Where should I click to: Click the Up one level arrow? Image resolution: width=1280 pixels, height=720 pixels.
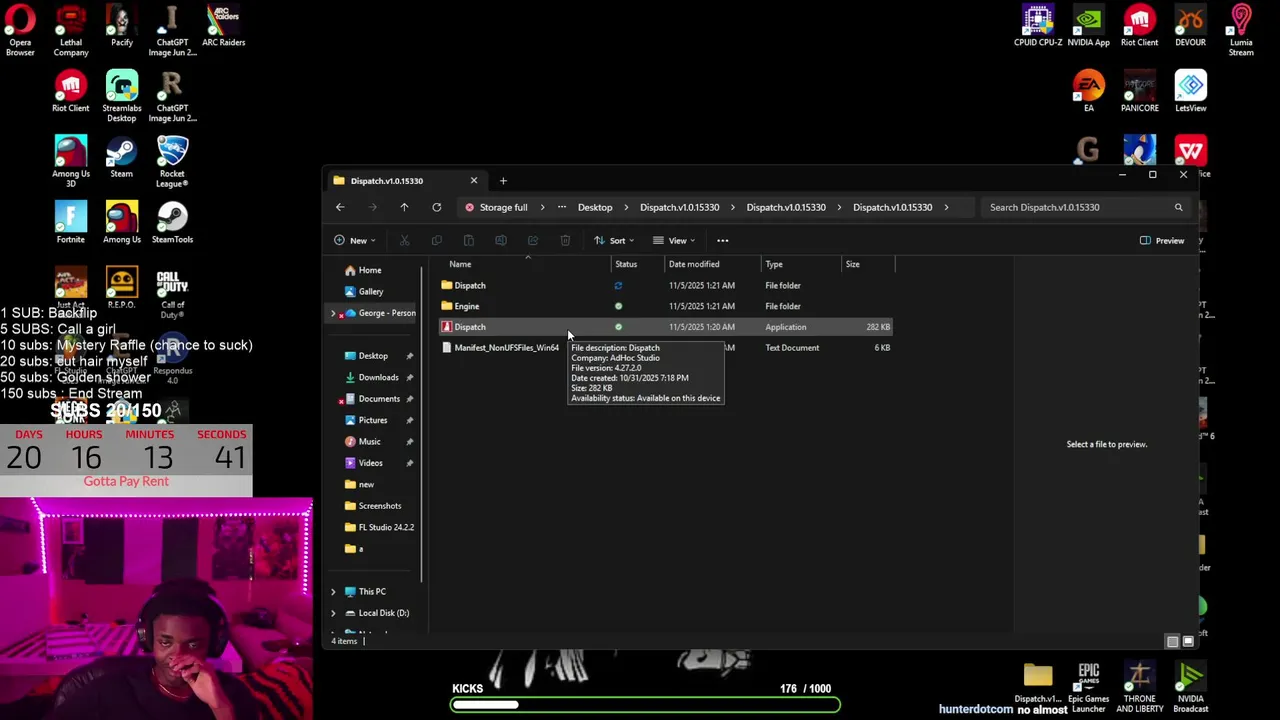404,207
